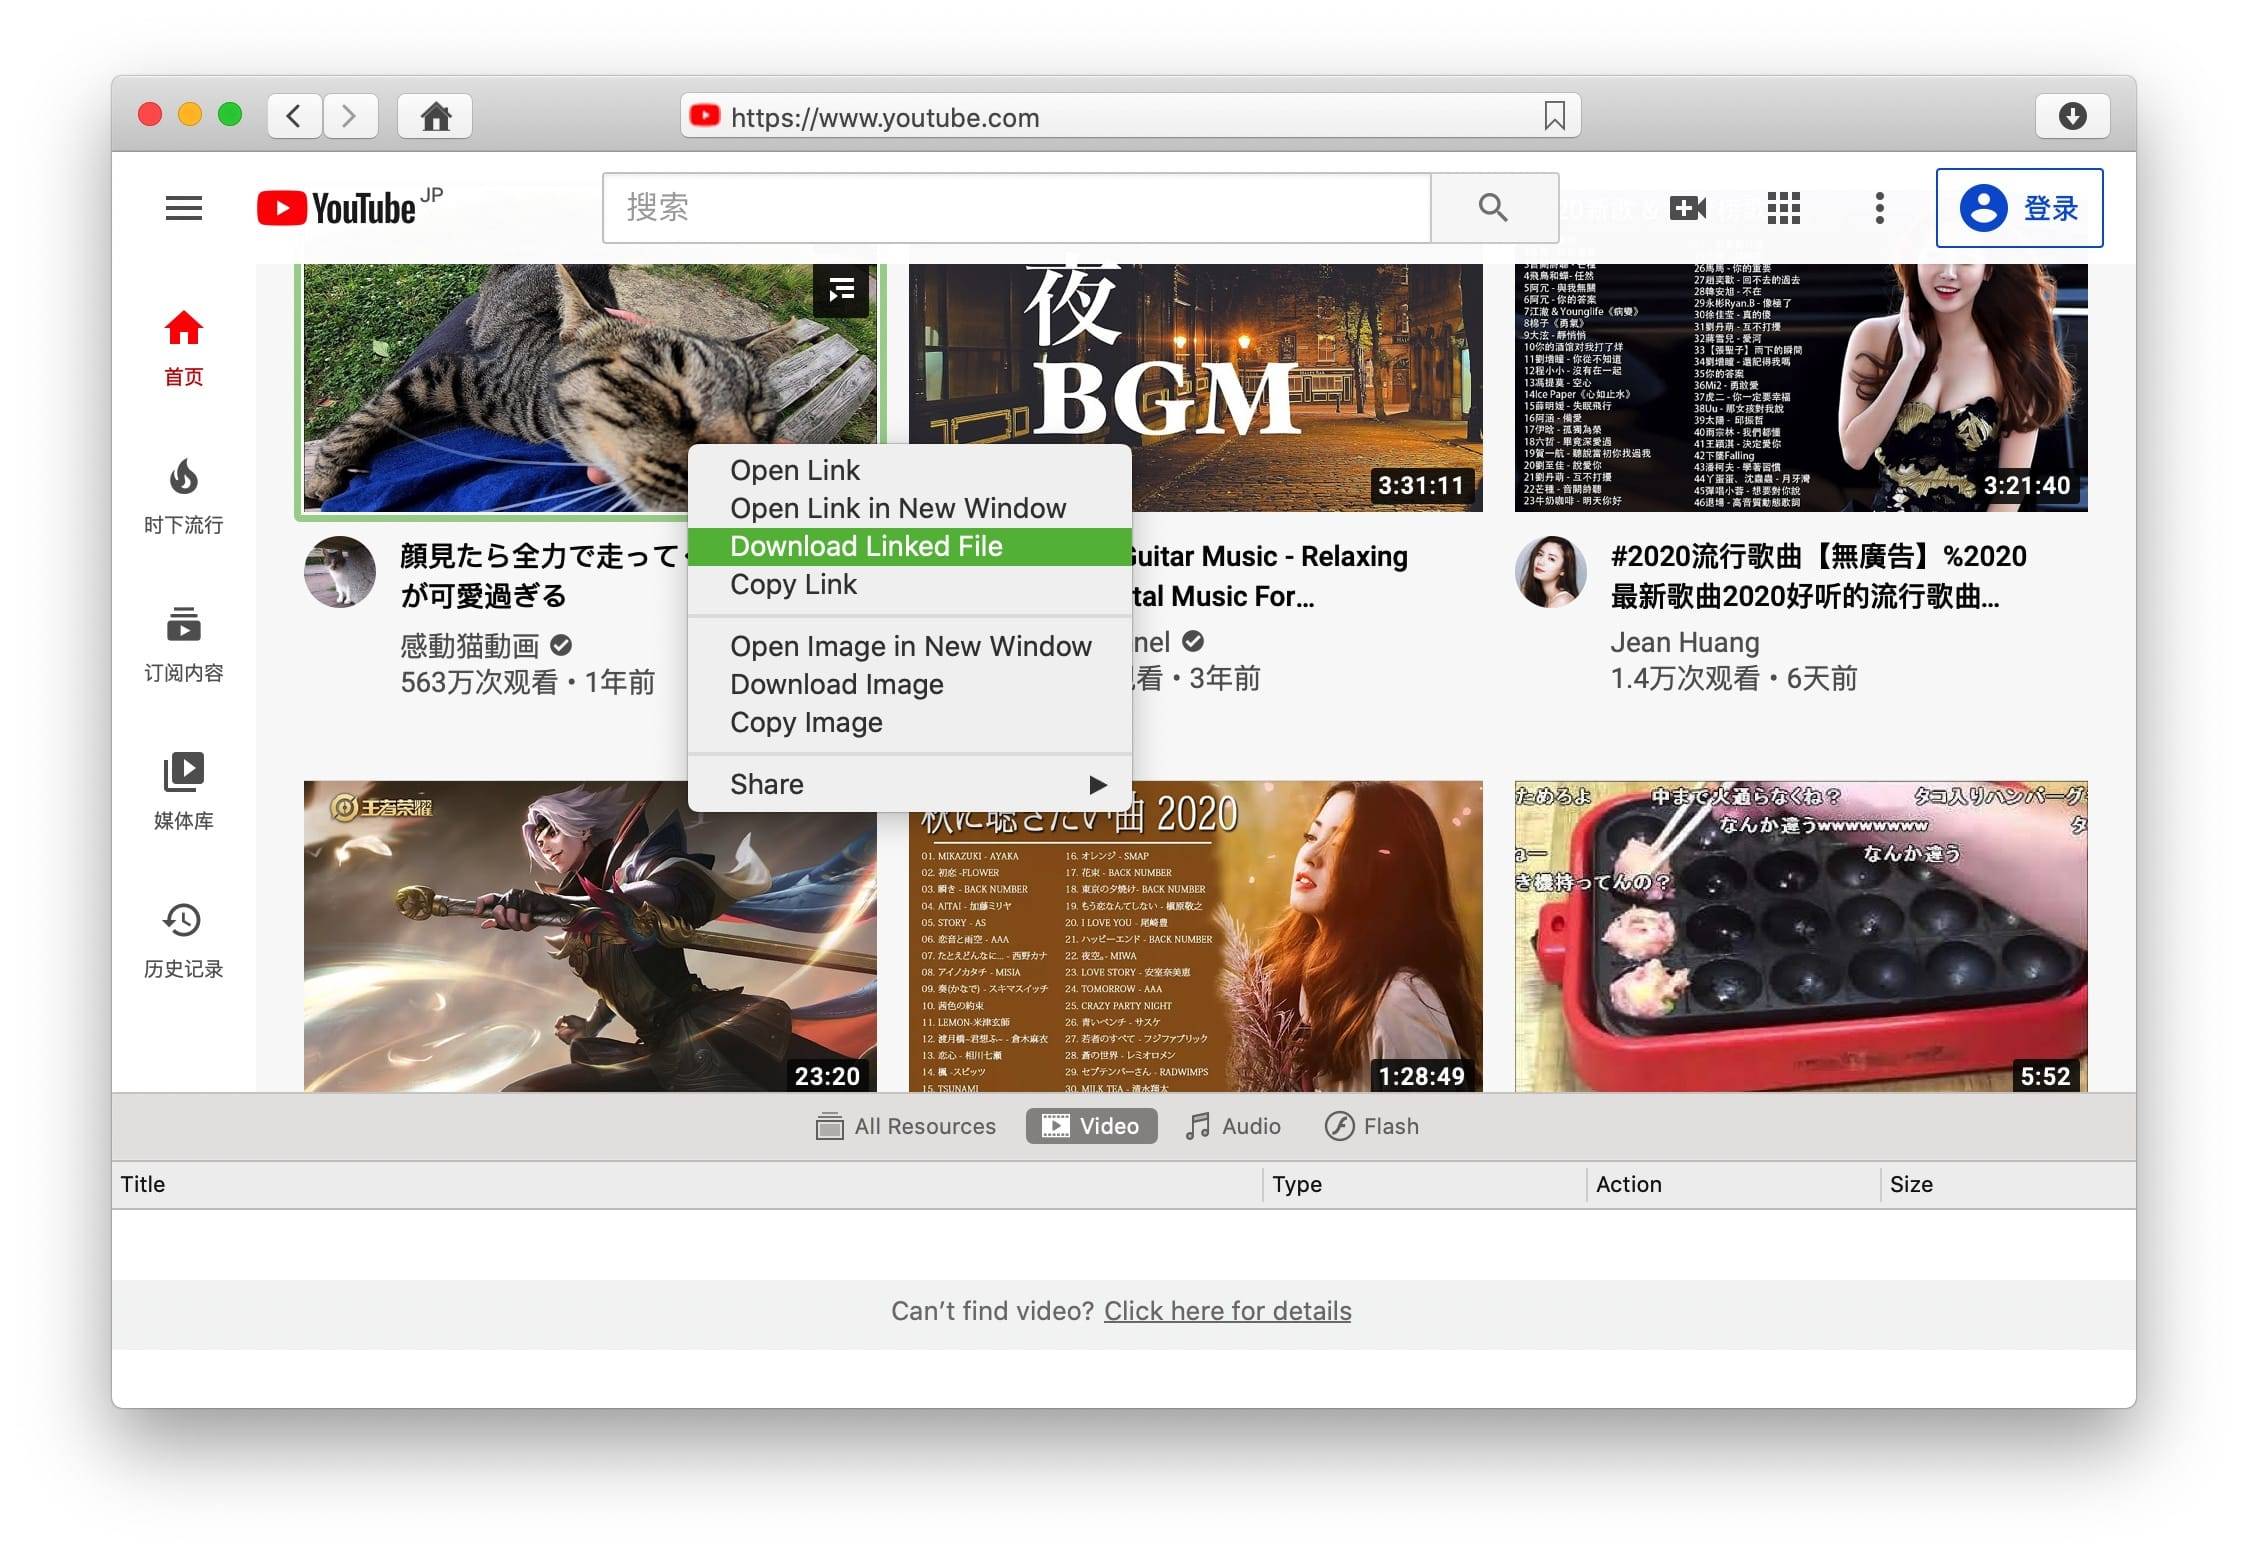Open Jean Huang channel avatar

[x=1551, y=572]
